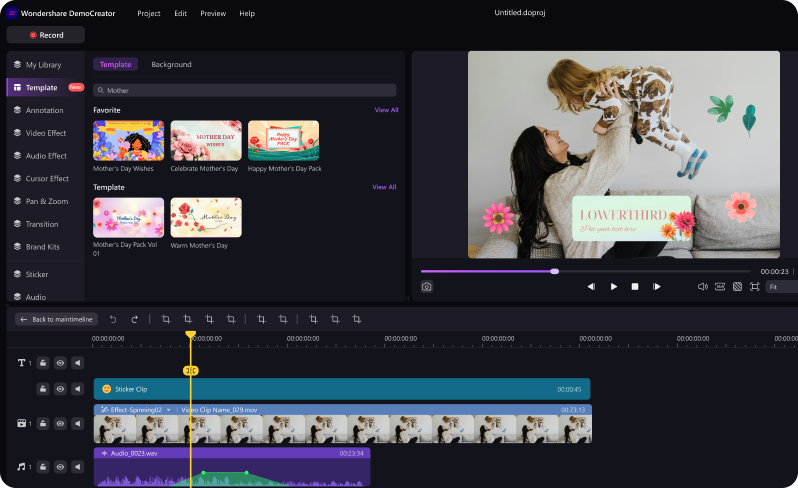798x488 pixels.
Task: Click the fullscreen icon left of Fit
Action: (754, 287)
